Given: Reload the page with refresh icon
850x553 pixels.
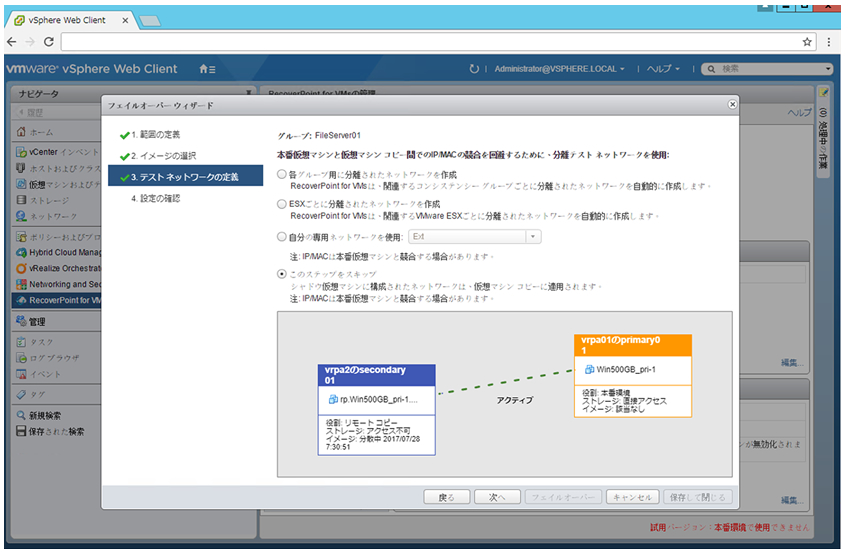Looking at the screenshot, I should point(49,42).
